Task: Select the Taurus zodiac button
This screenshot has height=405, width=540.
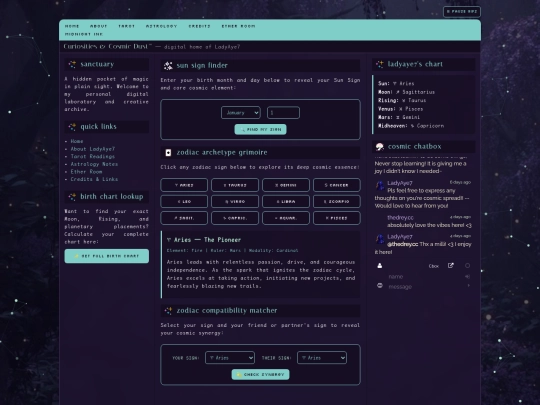Action: 235,185
